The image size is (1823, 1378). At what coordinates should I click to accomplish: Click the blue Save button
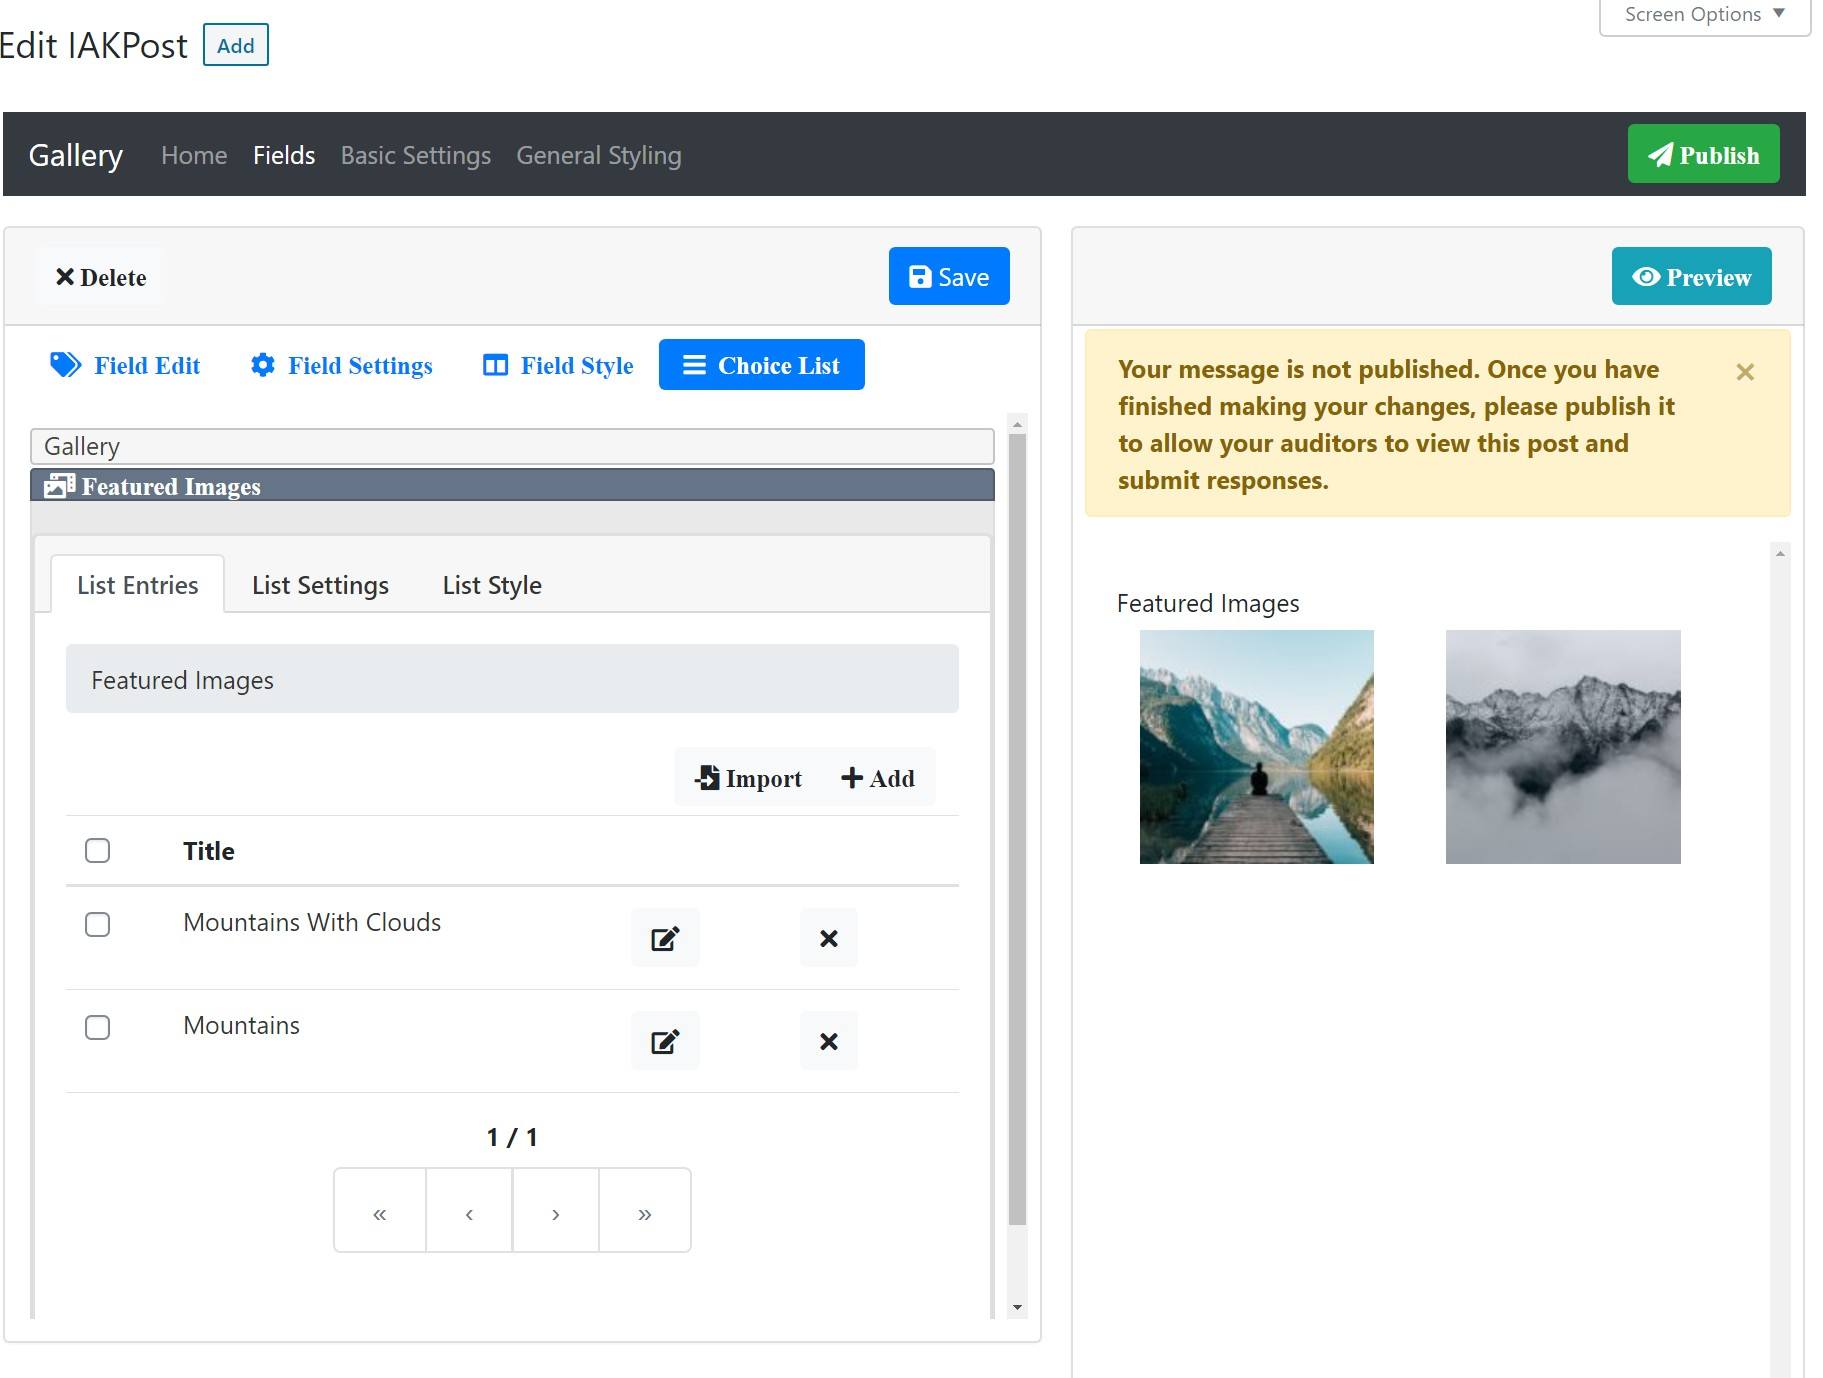tap(949, 276)
